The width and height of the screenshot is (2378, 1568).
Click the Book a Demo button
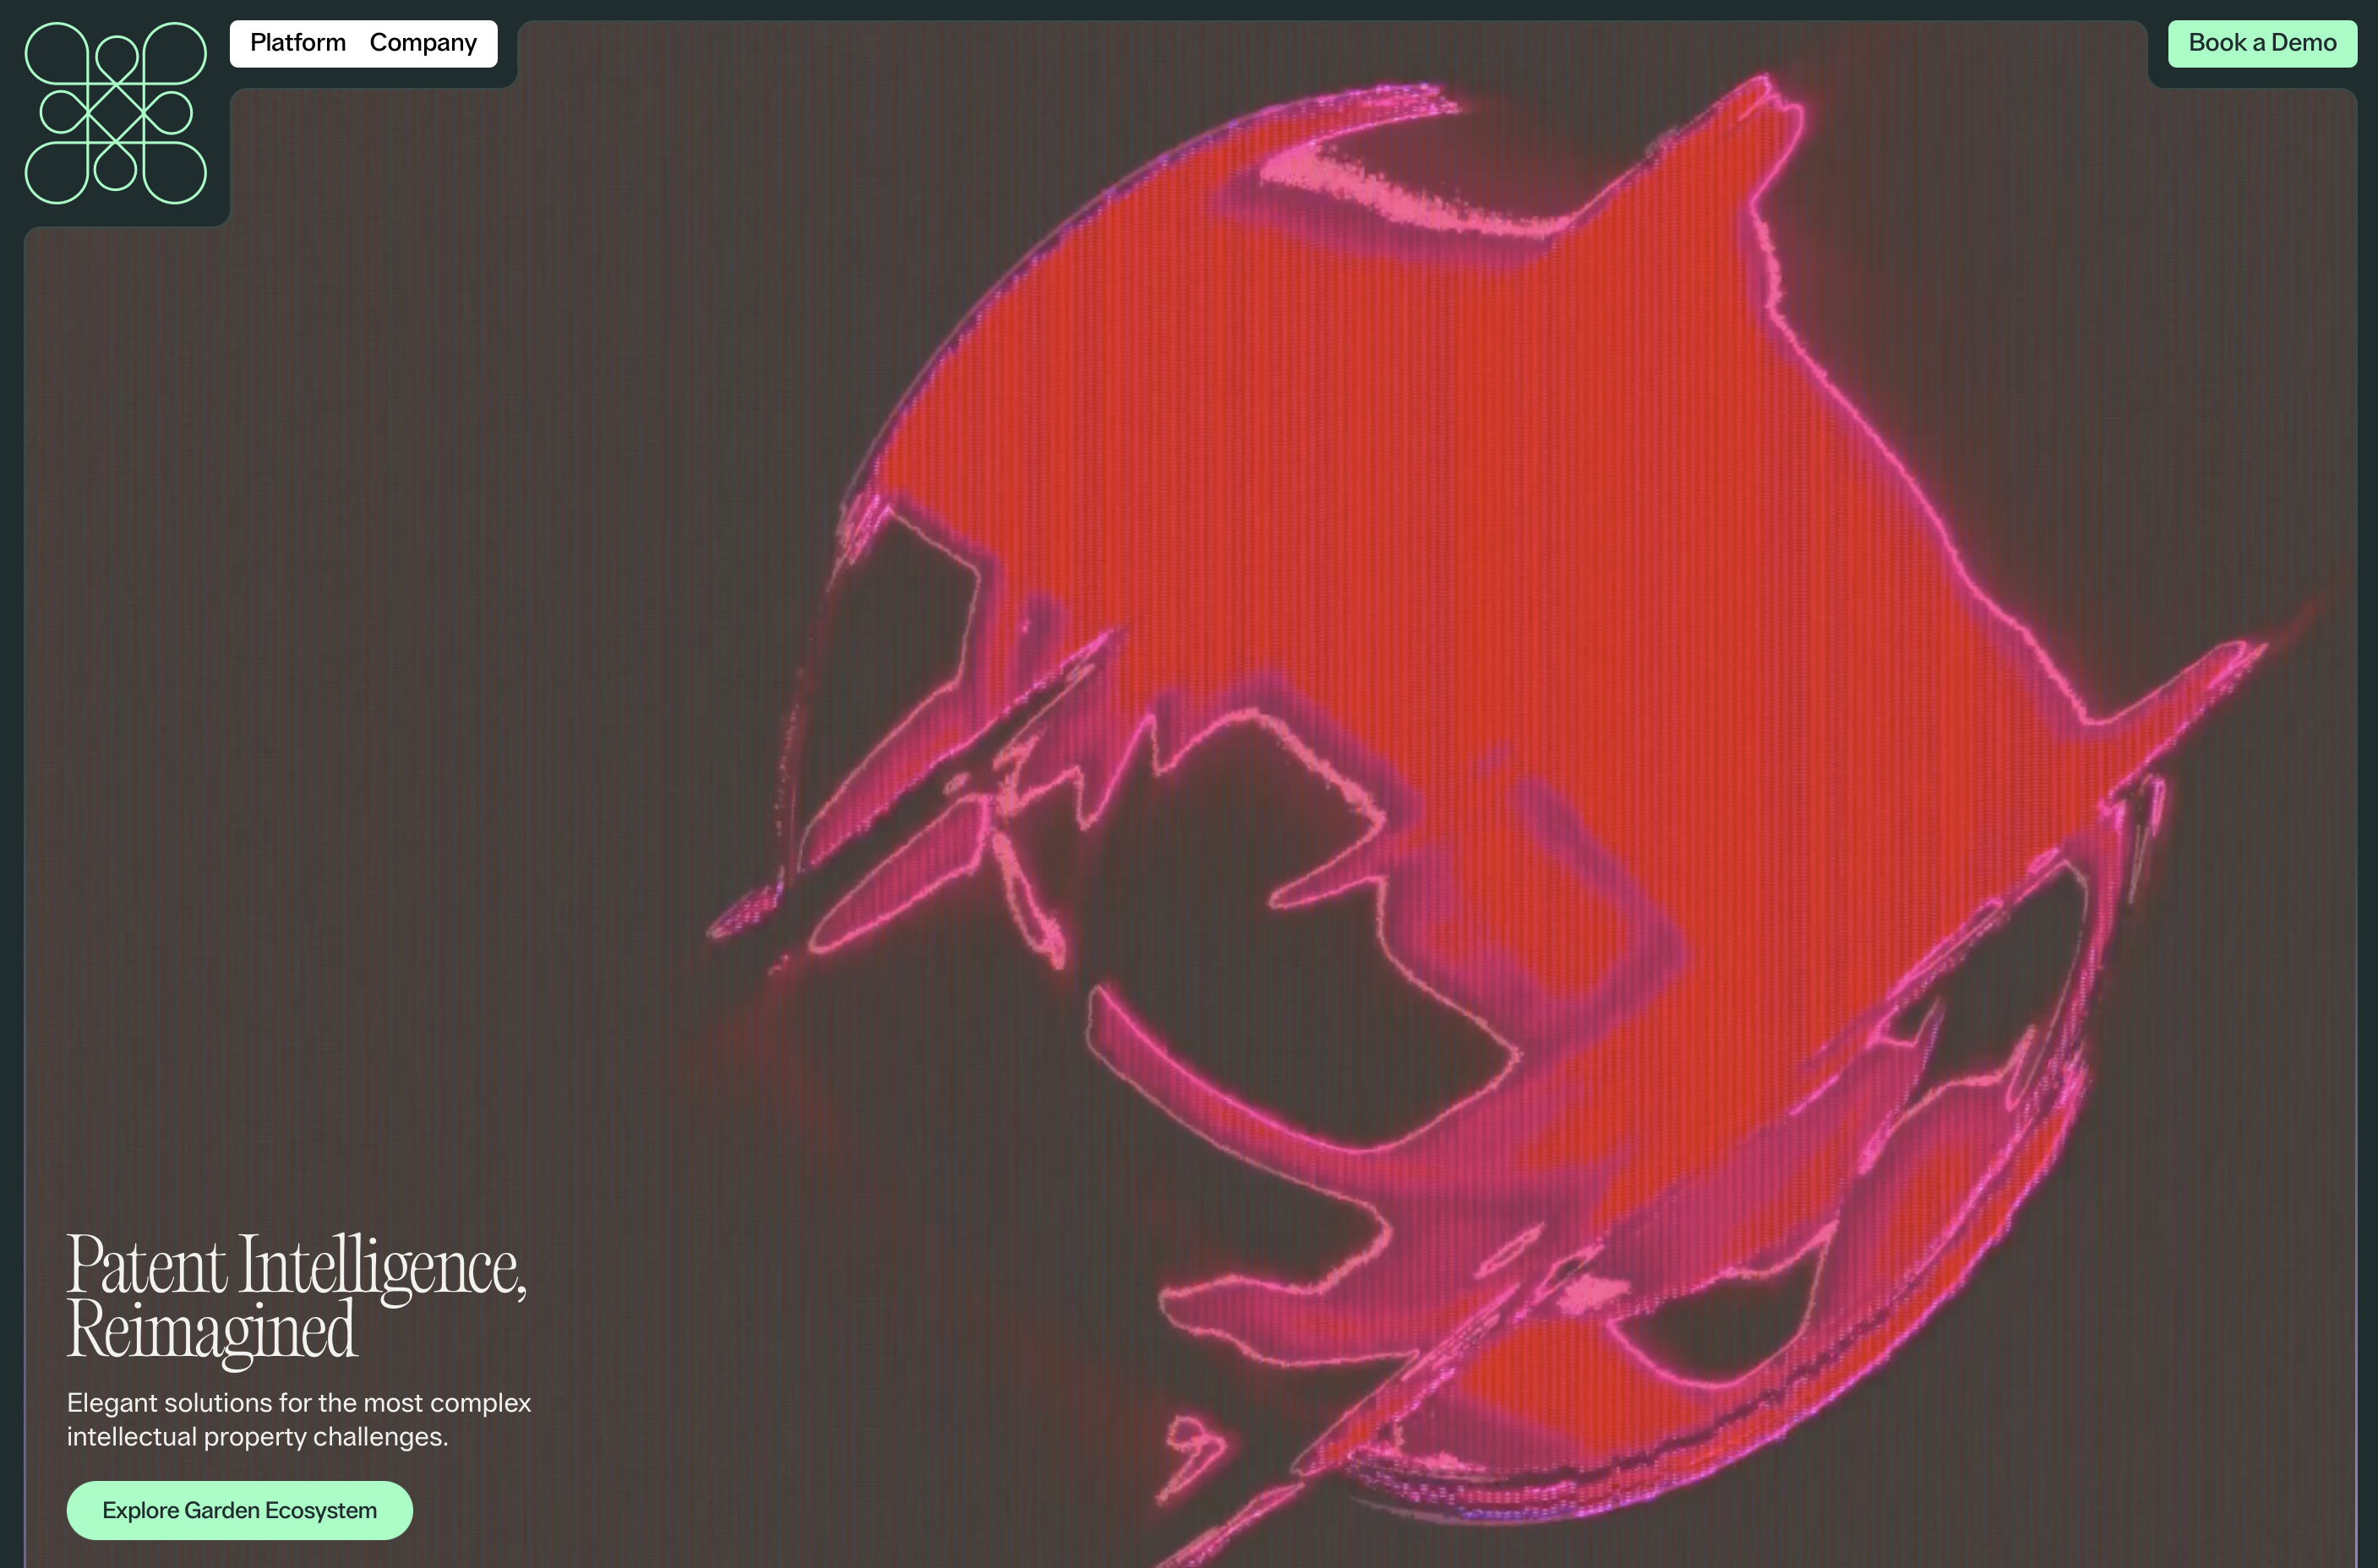(2261, 43)
